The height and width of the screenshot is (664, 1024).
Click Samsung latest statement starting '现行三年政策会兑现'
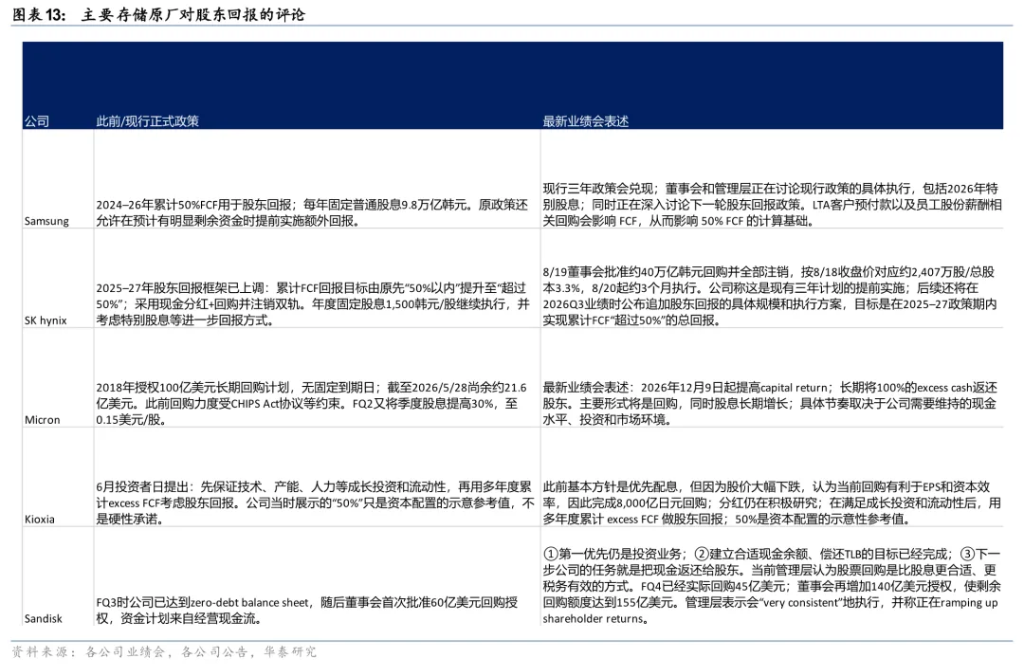click(772, 204)
